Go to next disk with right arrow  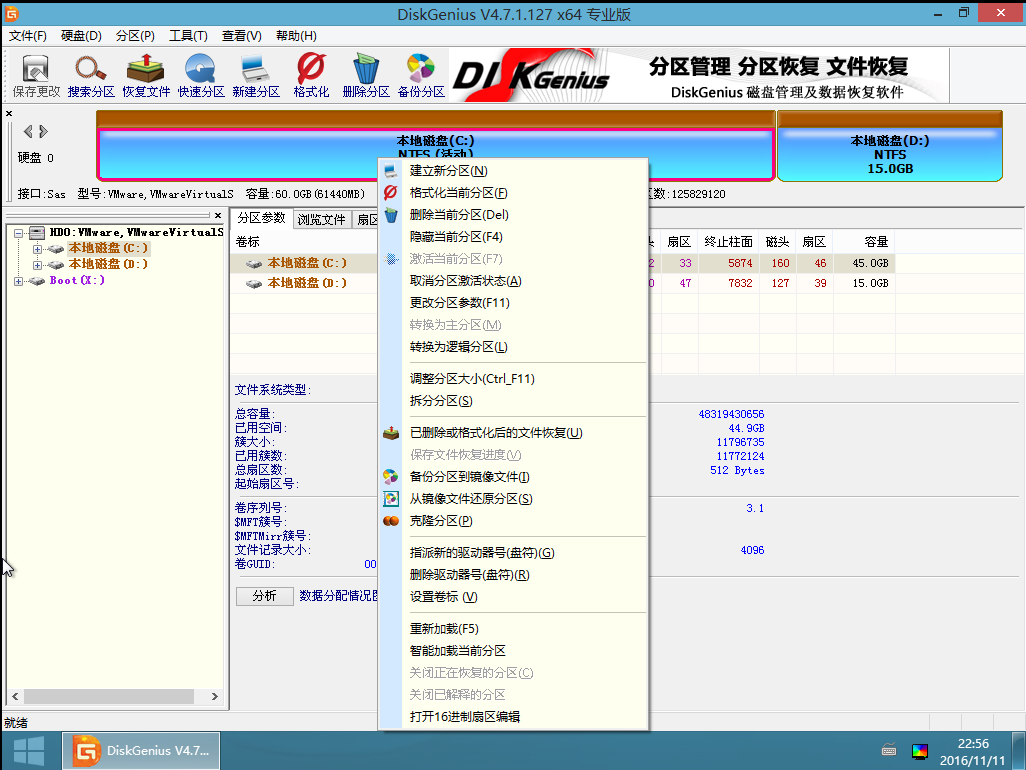pos(43,131)
